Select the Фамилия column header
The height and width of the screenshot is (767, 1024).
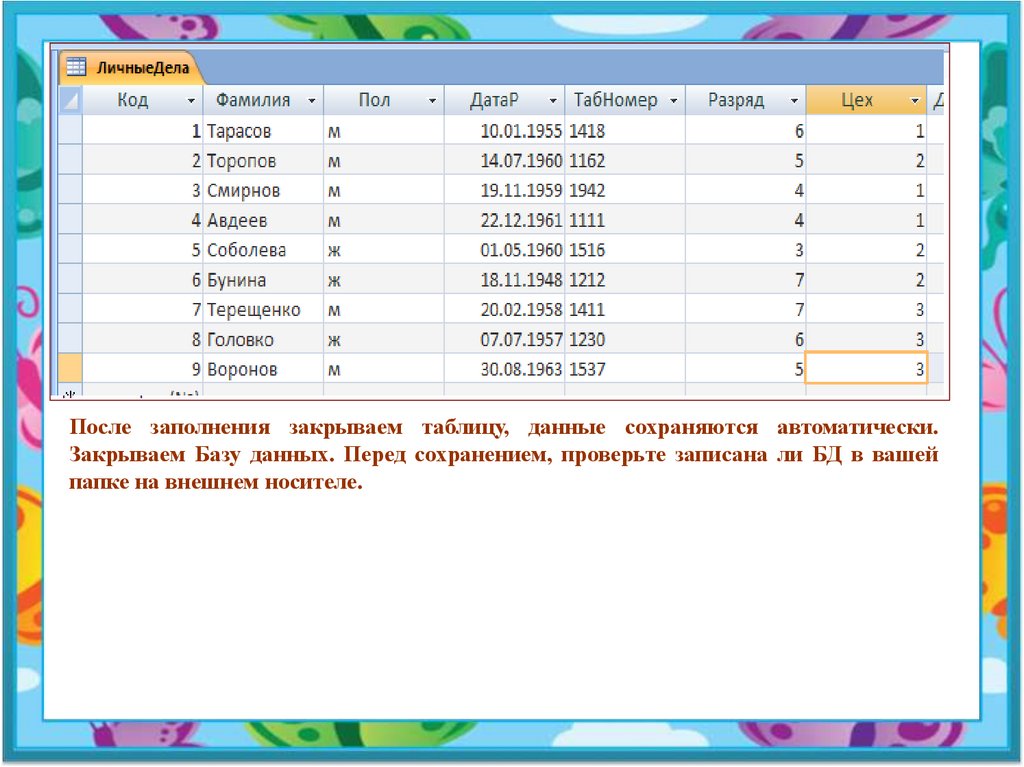pos(263,100)
